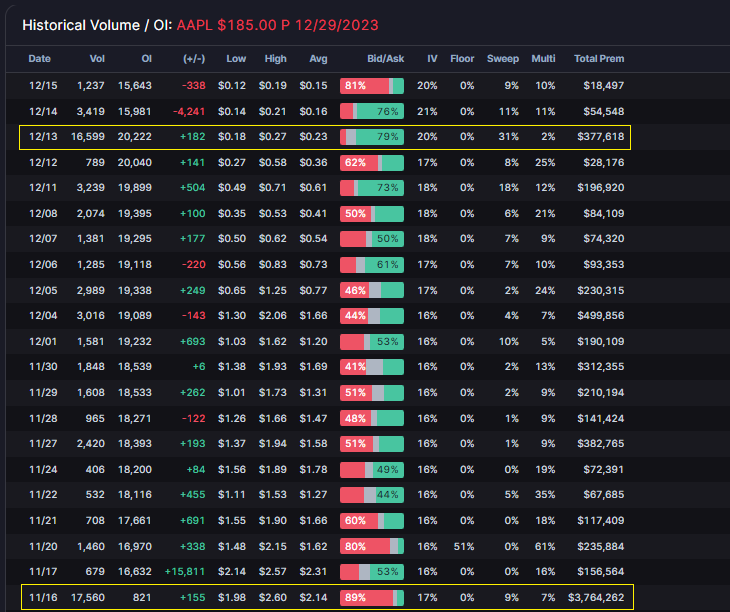The height and width of the screenshot is (612, 730).
Task: Click the Floor column header
Action: pos(462,59)
